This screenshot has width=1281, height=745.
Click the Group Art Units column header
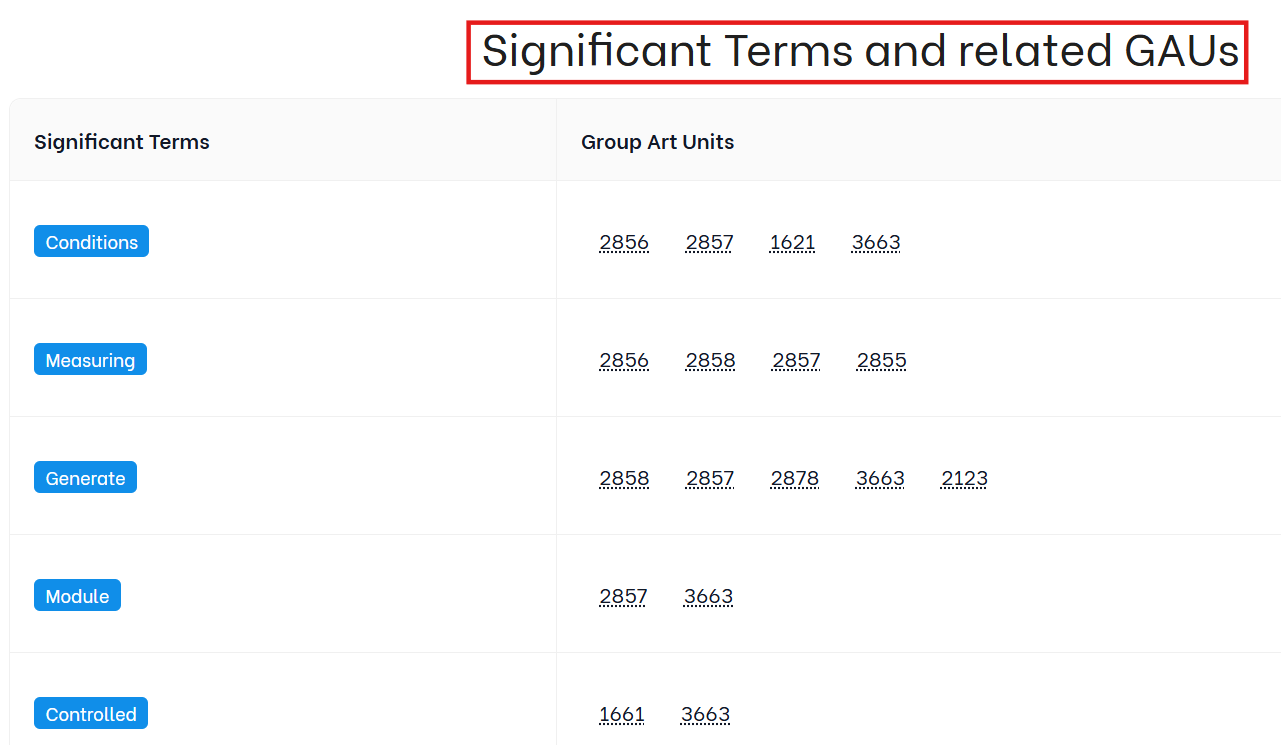click(x=657, y=142)
